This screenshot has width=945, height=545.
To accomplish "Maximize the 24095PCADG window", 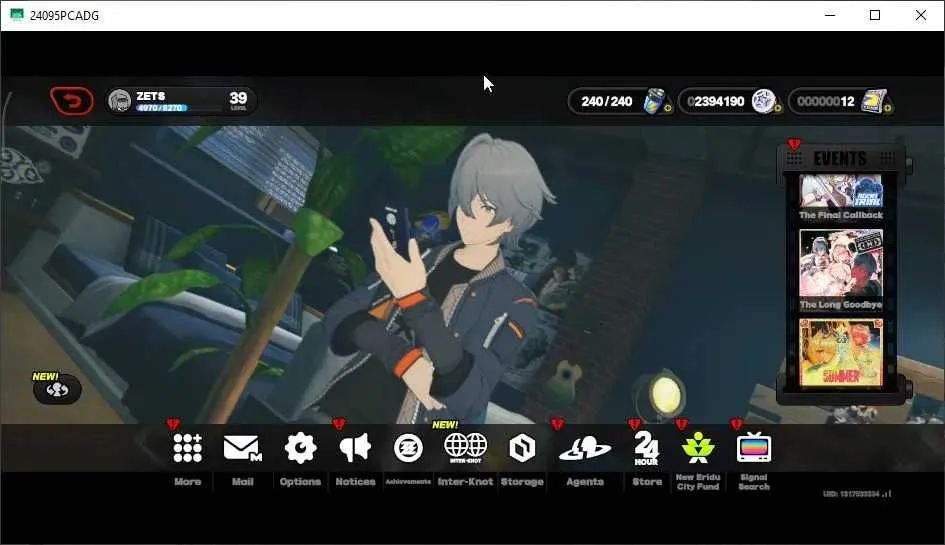I will tap(875, 15).
